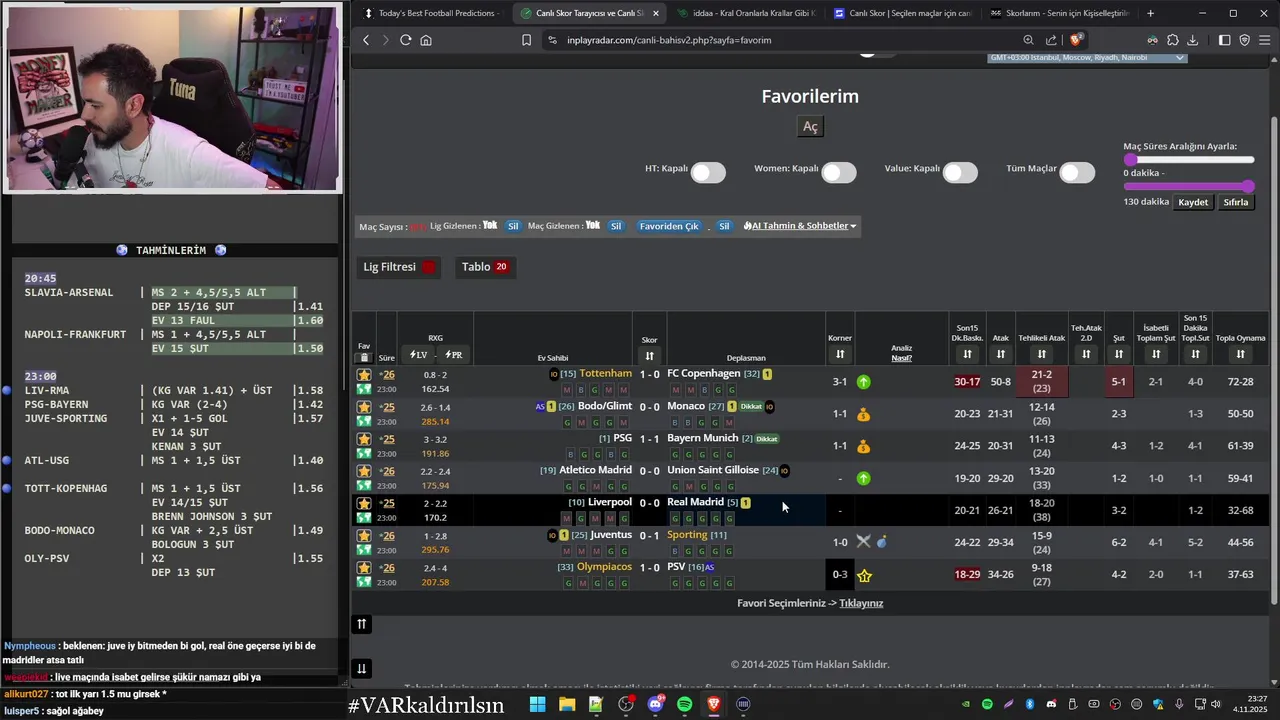Click lower 130 dakika slider handle
The image size is (1280, 720).
(x=1249, y=186)
